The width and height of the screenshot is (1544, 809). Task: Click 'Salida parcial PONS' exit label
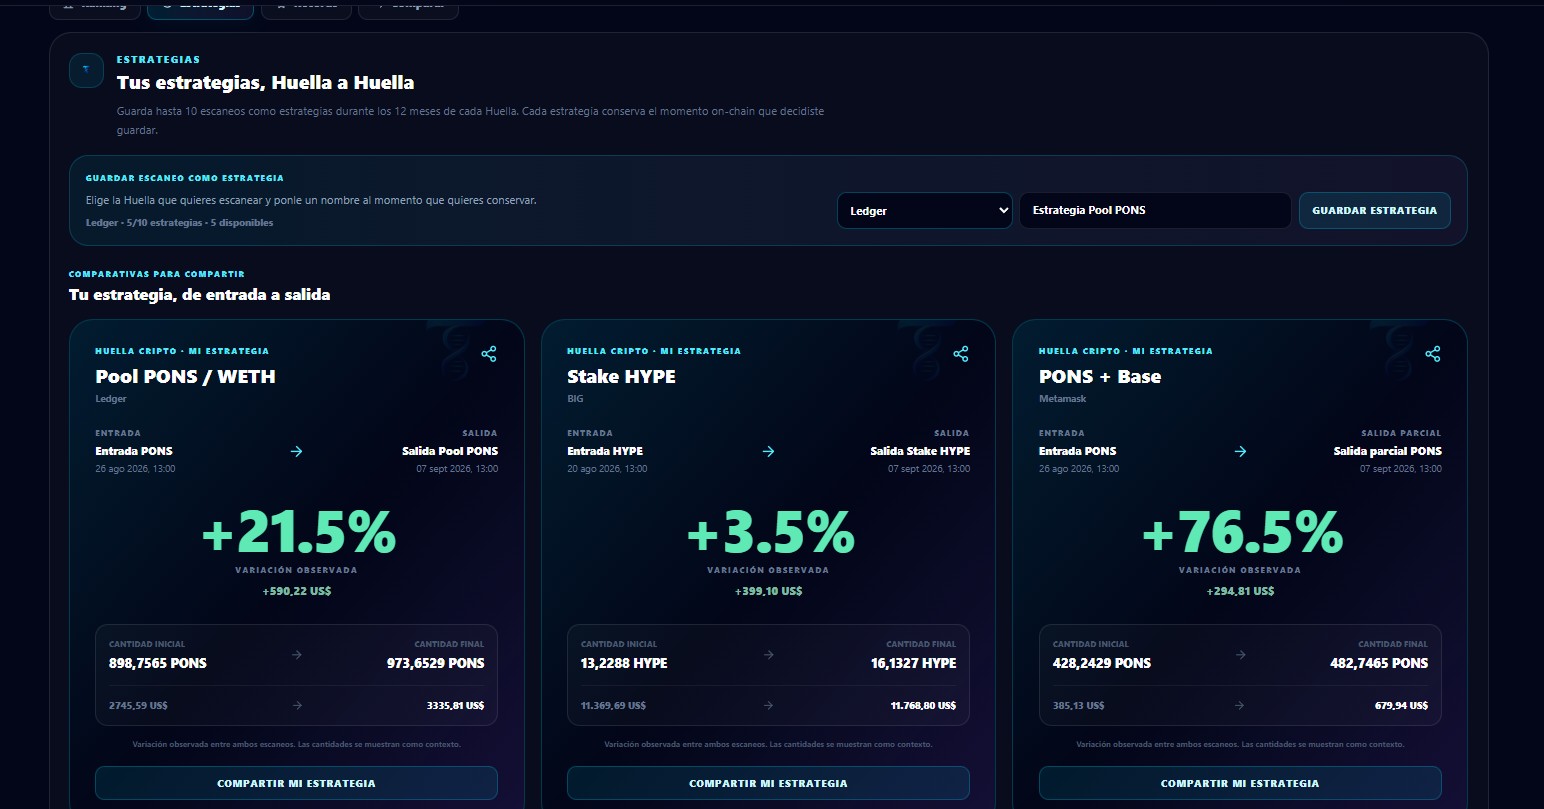tap(1388, 451)
